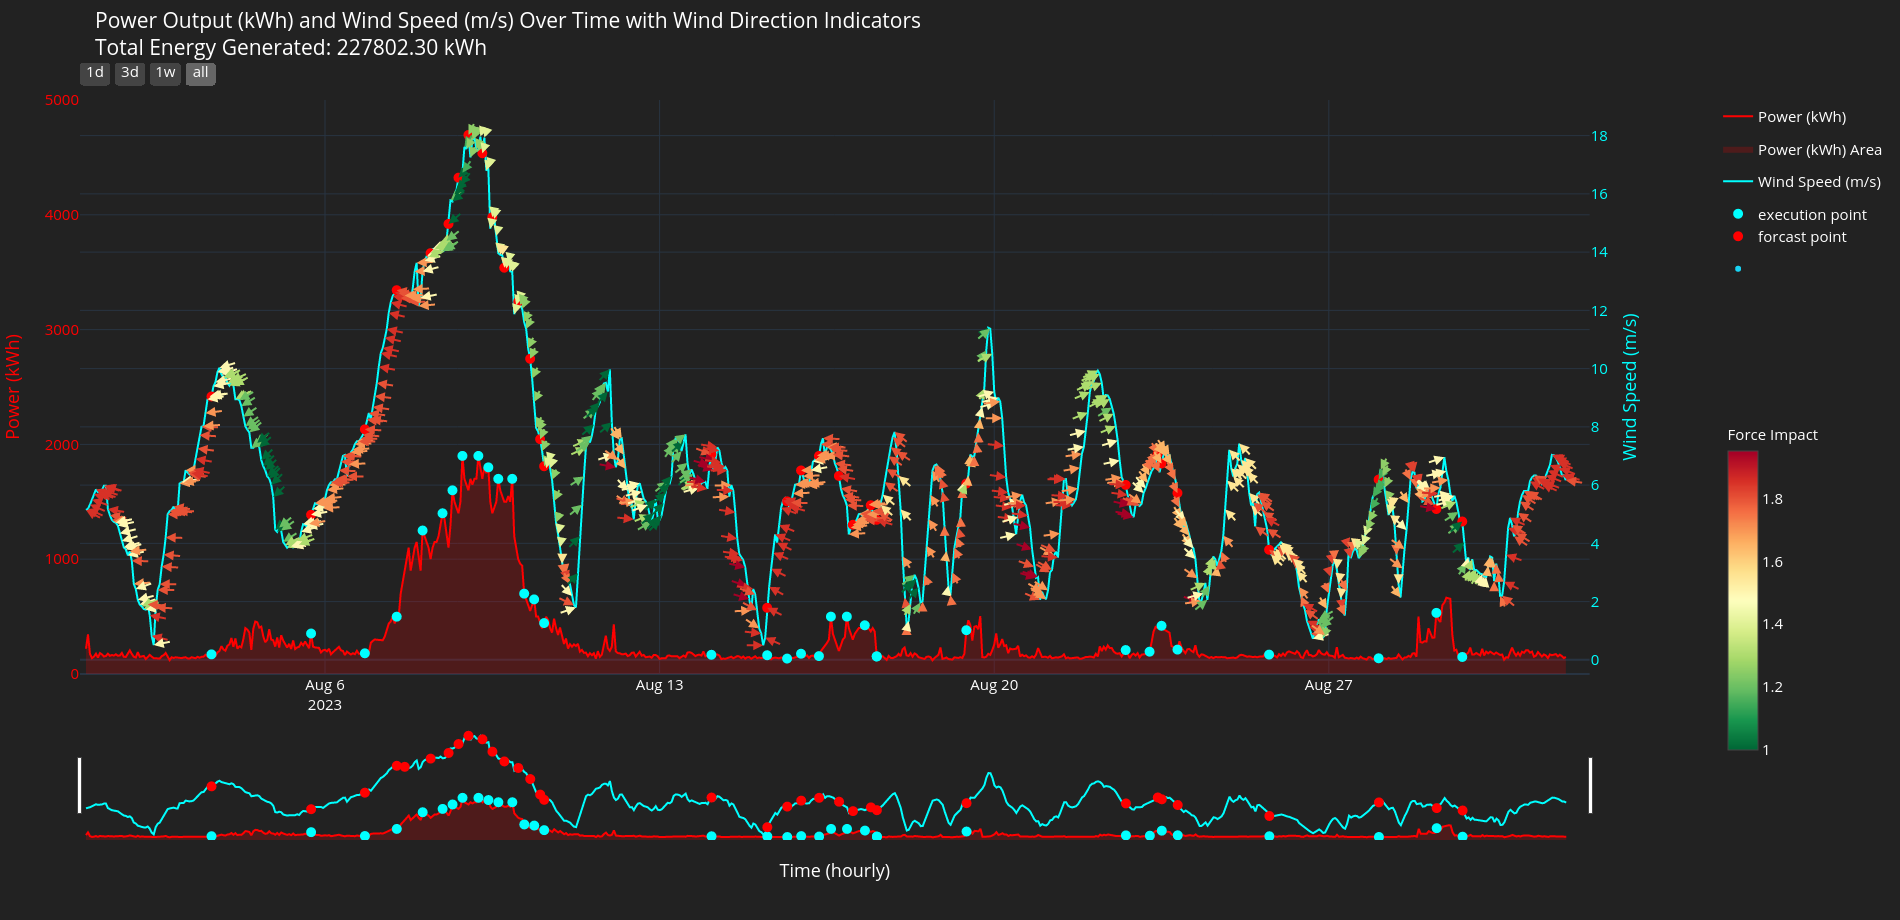Toggle the Power (kWh) line trace

[1801, 117]
